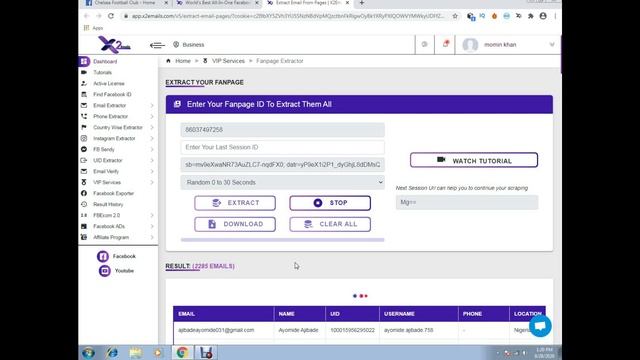Click the CLEAR ALL button

click(x=330, y=224)
